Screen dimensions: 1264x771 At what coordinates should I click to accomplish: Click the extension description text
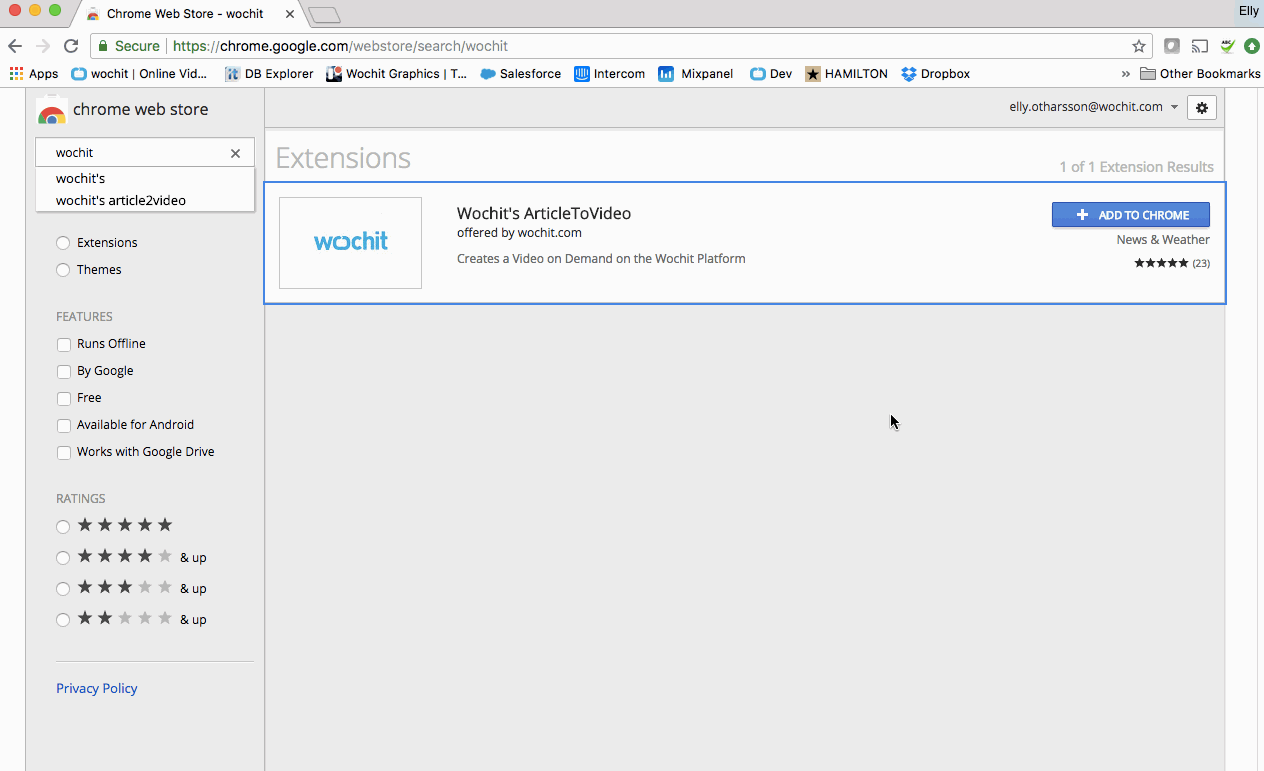601,259
